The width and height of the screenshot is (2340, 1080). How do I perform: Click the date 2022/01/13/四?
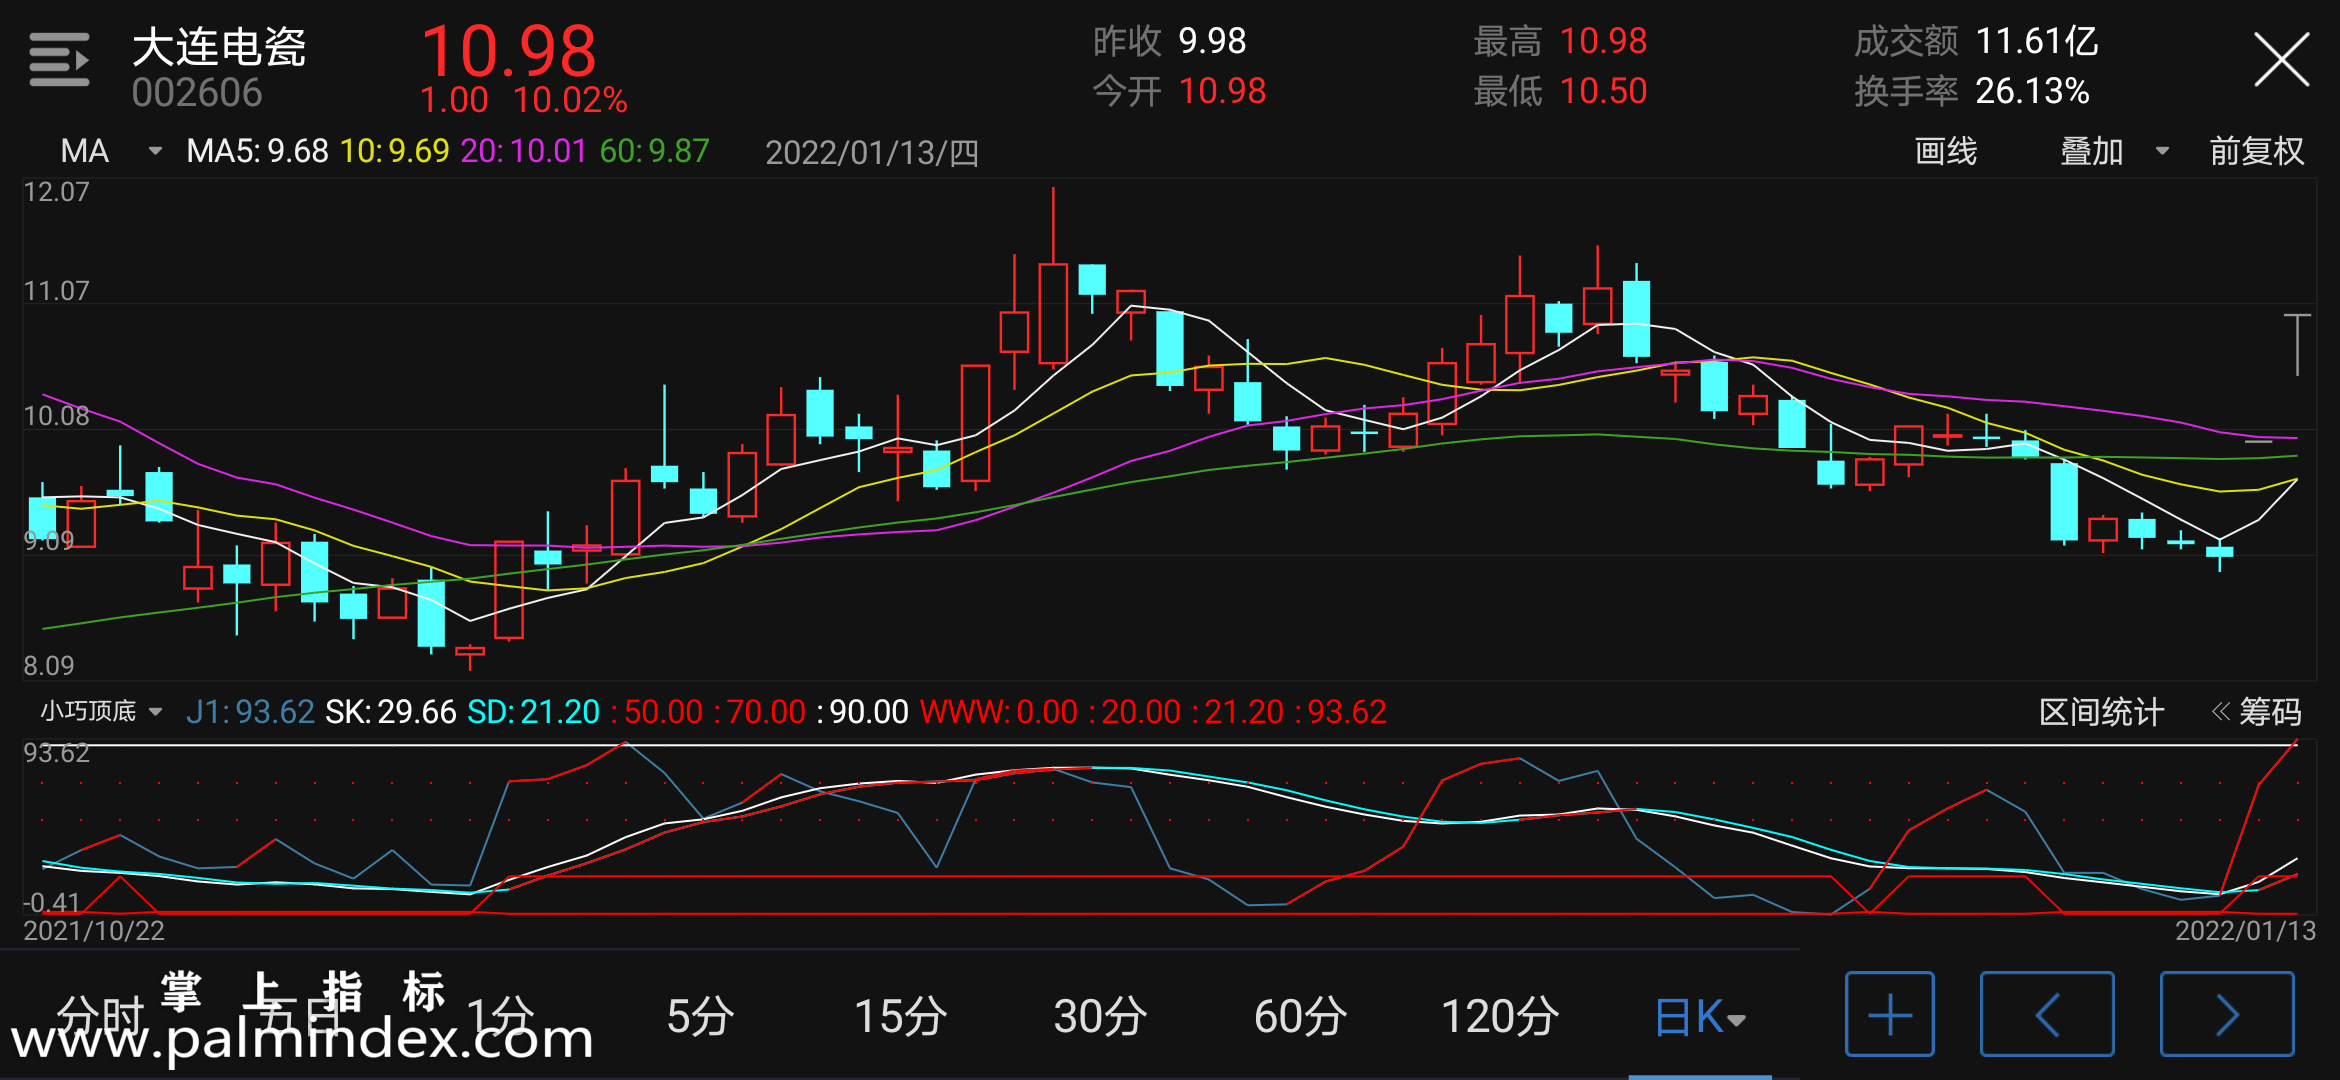click(x=871, y=152)
